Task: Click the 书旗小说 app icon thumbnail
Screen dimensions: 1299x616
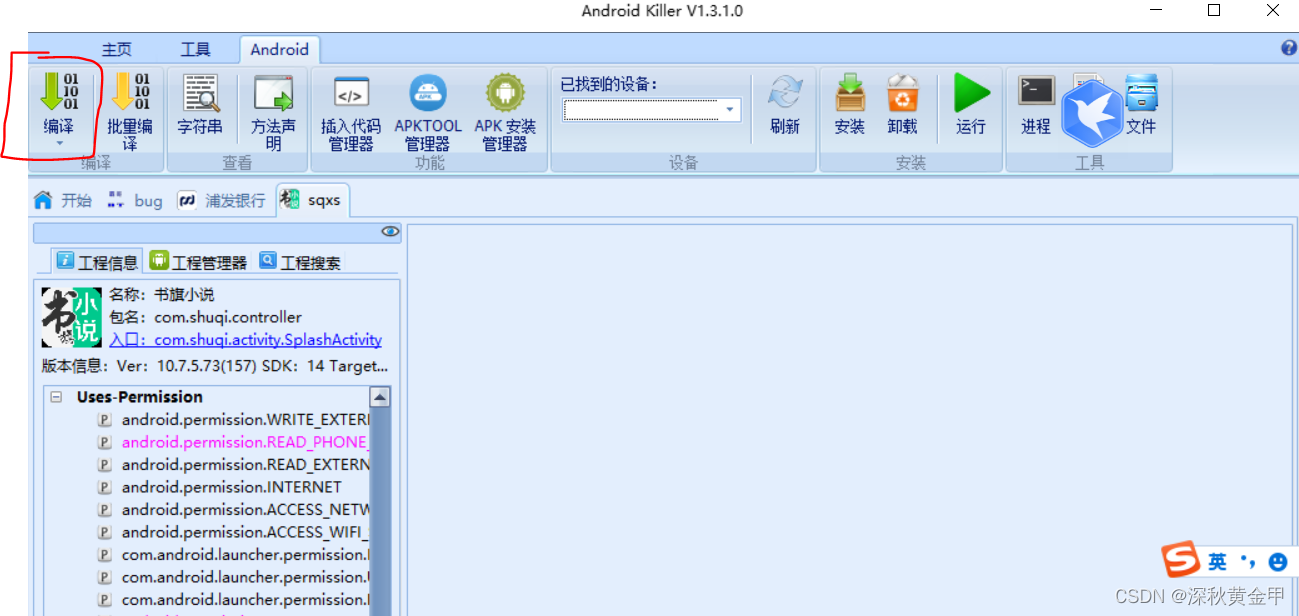Action: click(71, 318)
